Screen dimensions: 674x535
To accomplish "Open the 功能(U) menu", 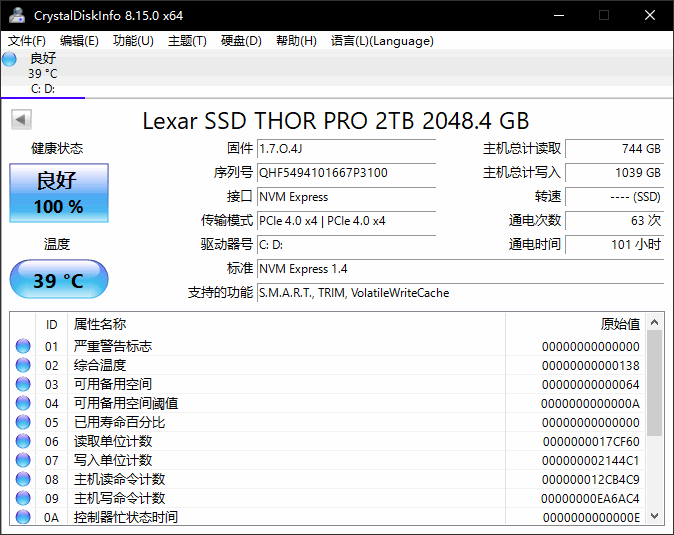I will pos(133,41).
